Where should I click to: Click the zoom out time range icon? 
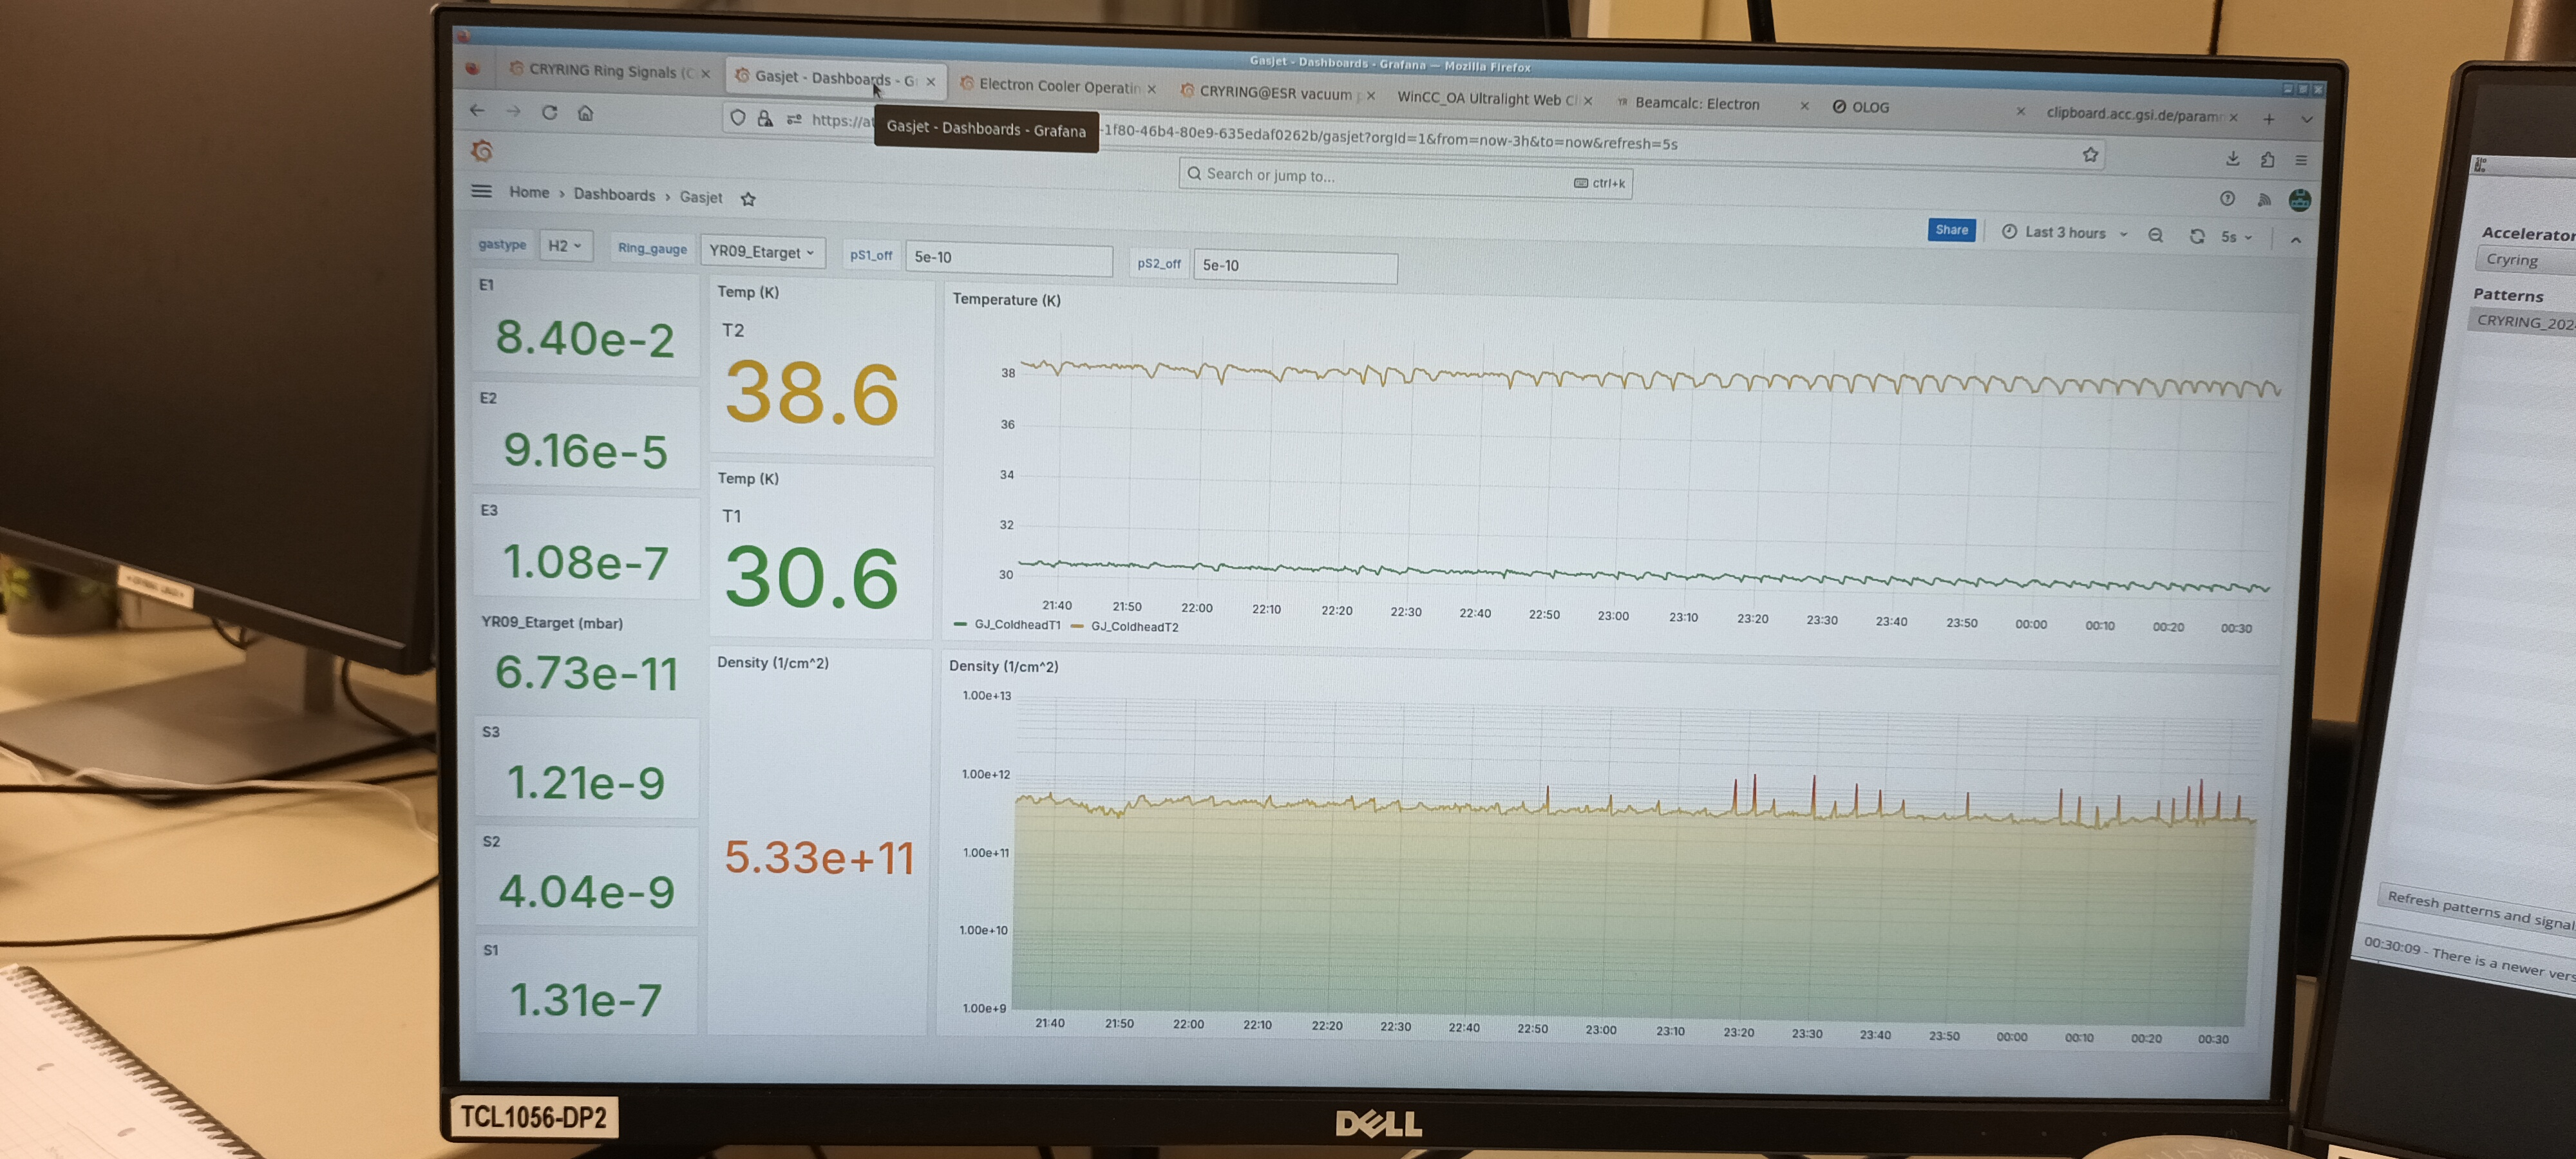pos(2155,236)
